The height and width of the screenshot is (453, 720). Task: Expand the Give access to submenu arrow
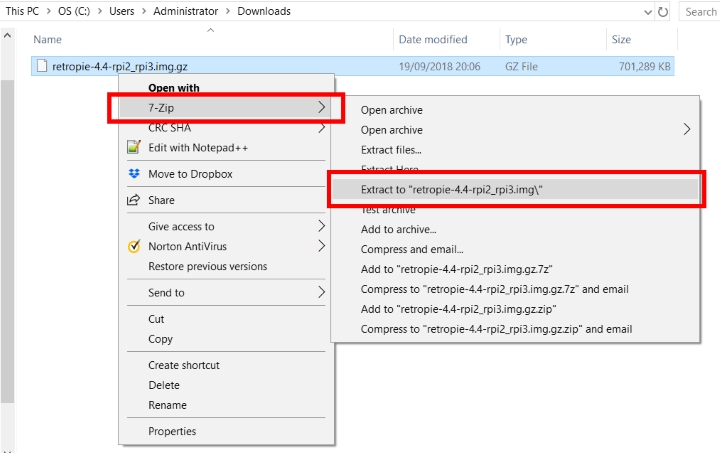[x=321, y=226]
